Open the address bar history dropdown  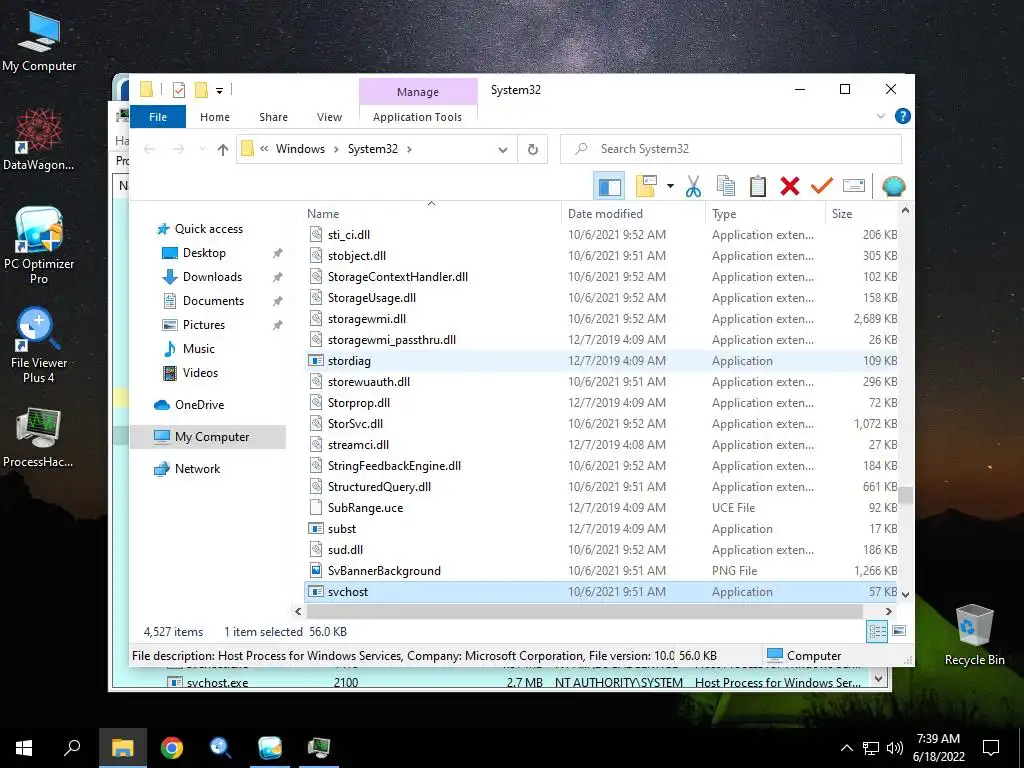(x=503, y=150)
